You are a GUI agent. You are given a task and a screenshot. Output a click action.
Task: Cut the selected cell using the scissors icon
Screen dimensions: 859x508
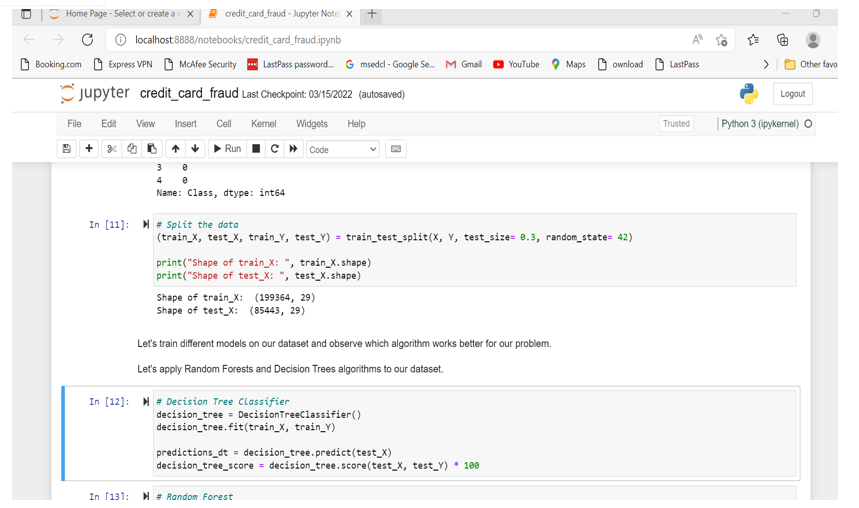pos(112,149)
